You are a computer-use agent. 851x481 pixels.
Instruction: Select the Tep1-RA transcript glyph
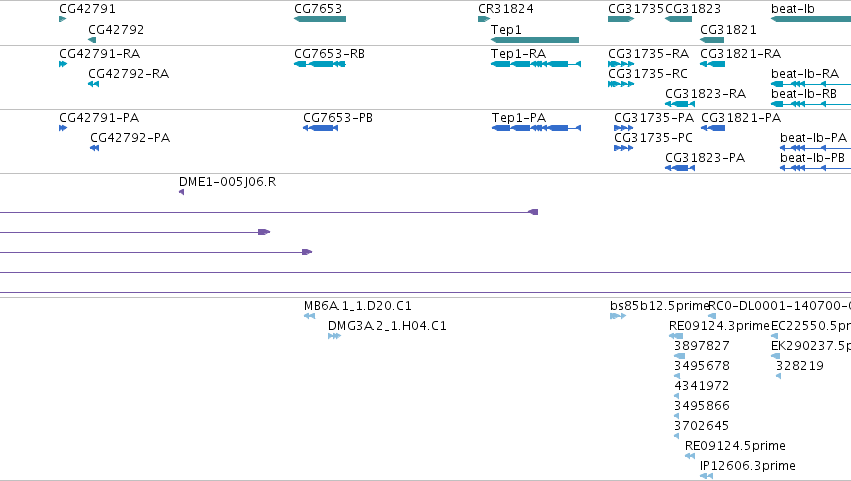click(536, 64)
